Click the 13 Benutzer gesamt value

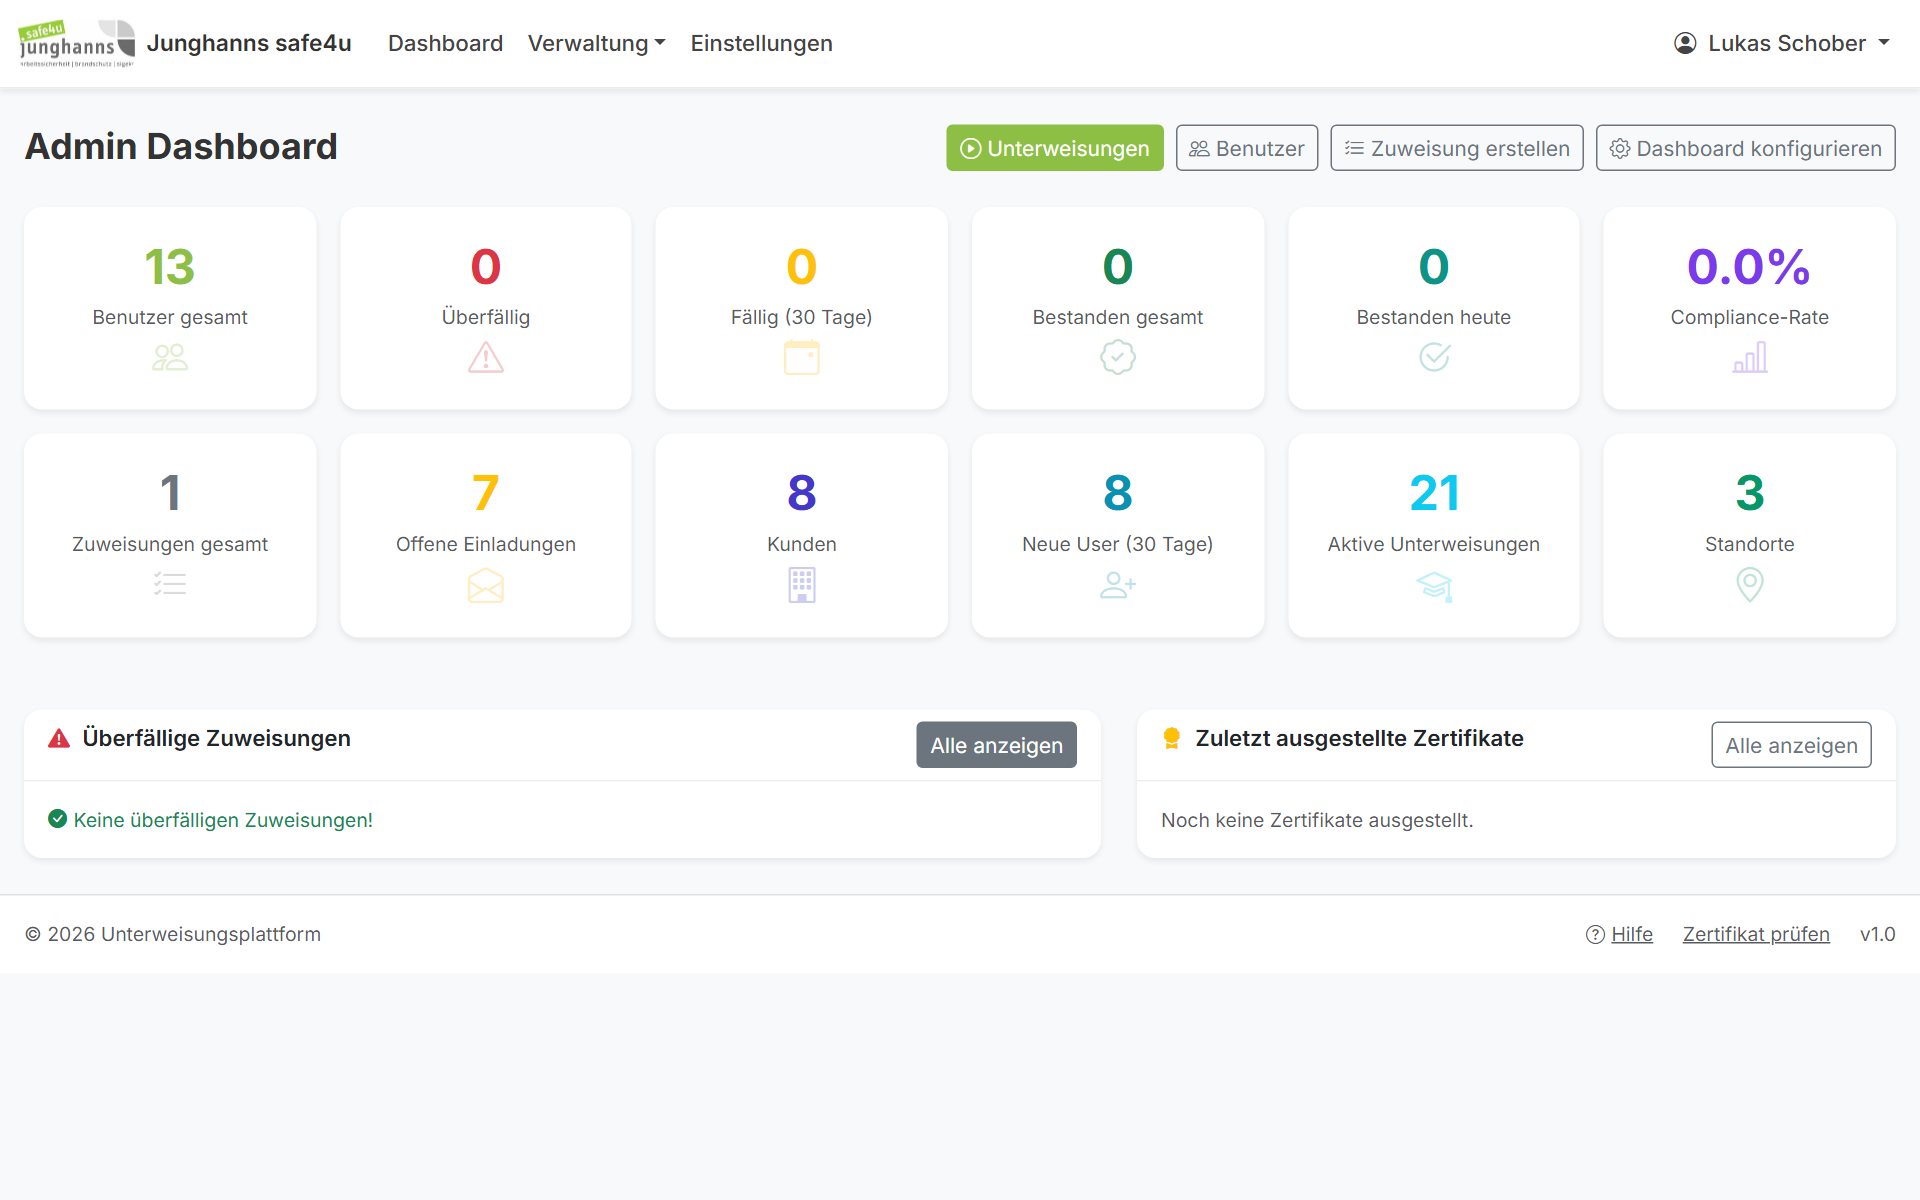point(170,267)
